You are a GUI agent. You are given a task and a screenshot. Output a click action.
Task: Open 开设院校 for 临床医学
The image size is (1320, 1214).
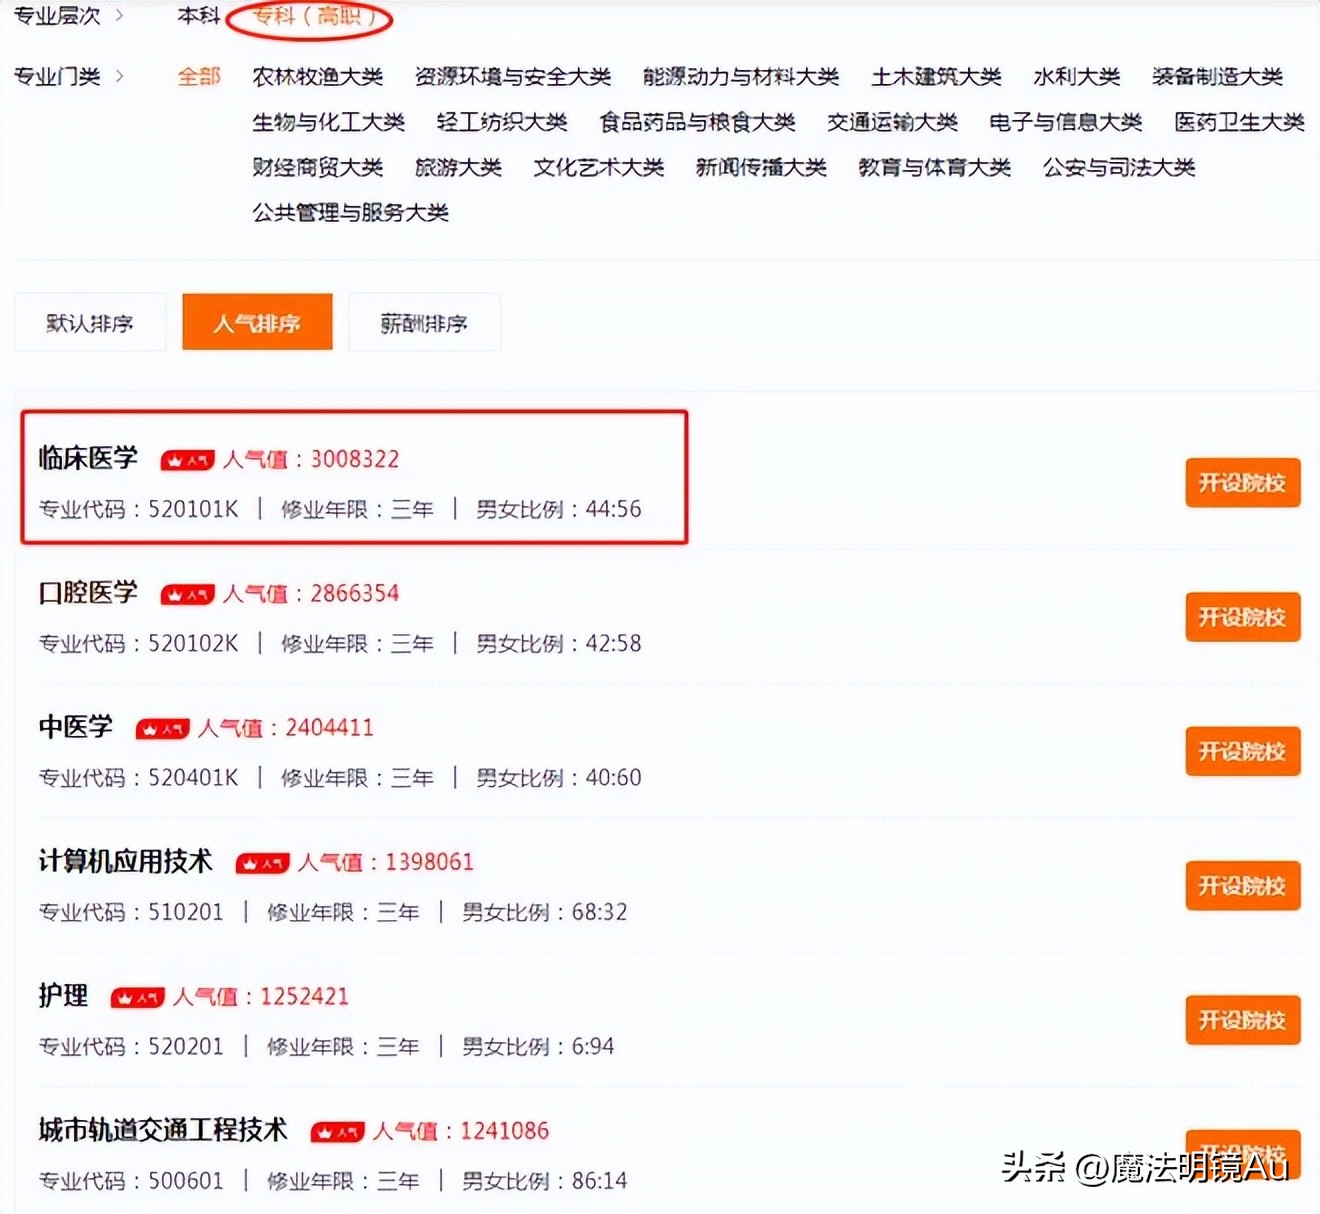coord(1242,483)
